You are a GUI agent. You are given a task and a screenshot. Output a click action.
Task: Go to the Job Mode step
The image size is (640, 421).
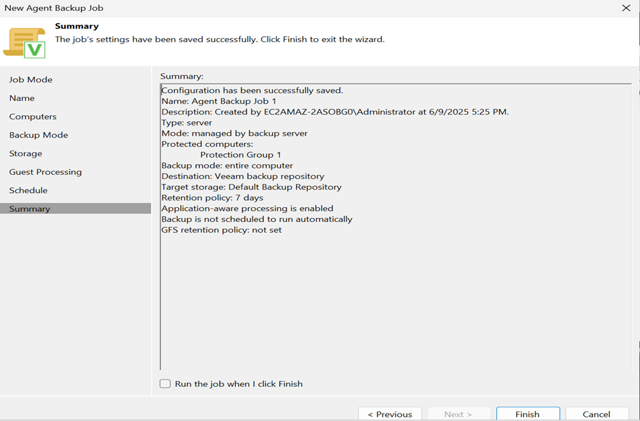pyautogui.click(x=31, y=80)
